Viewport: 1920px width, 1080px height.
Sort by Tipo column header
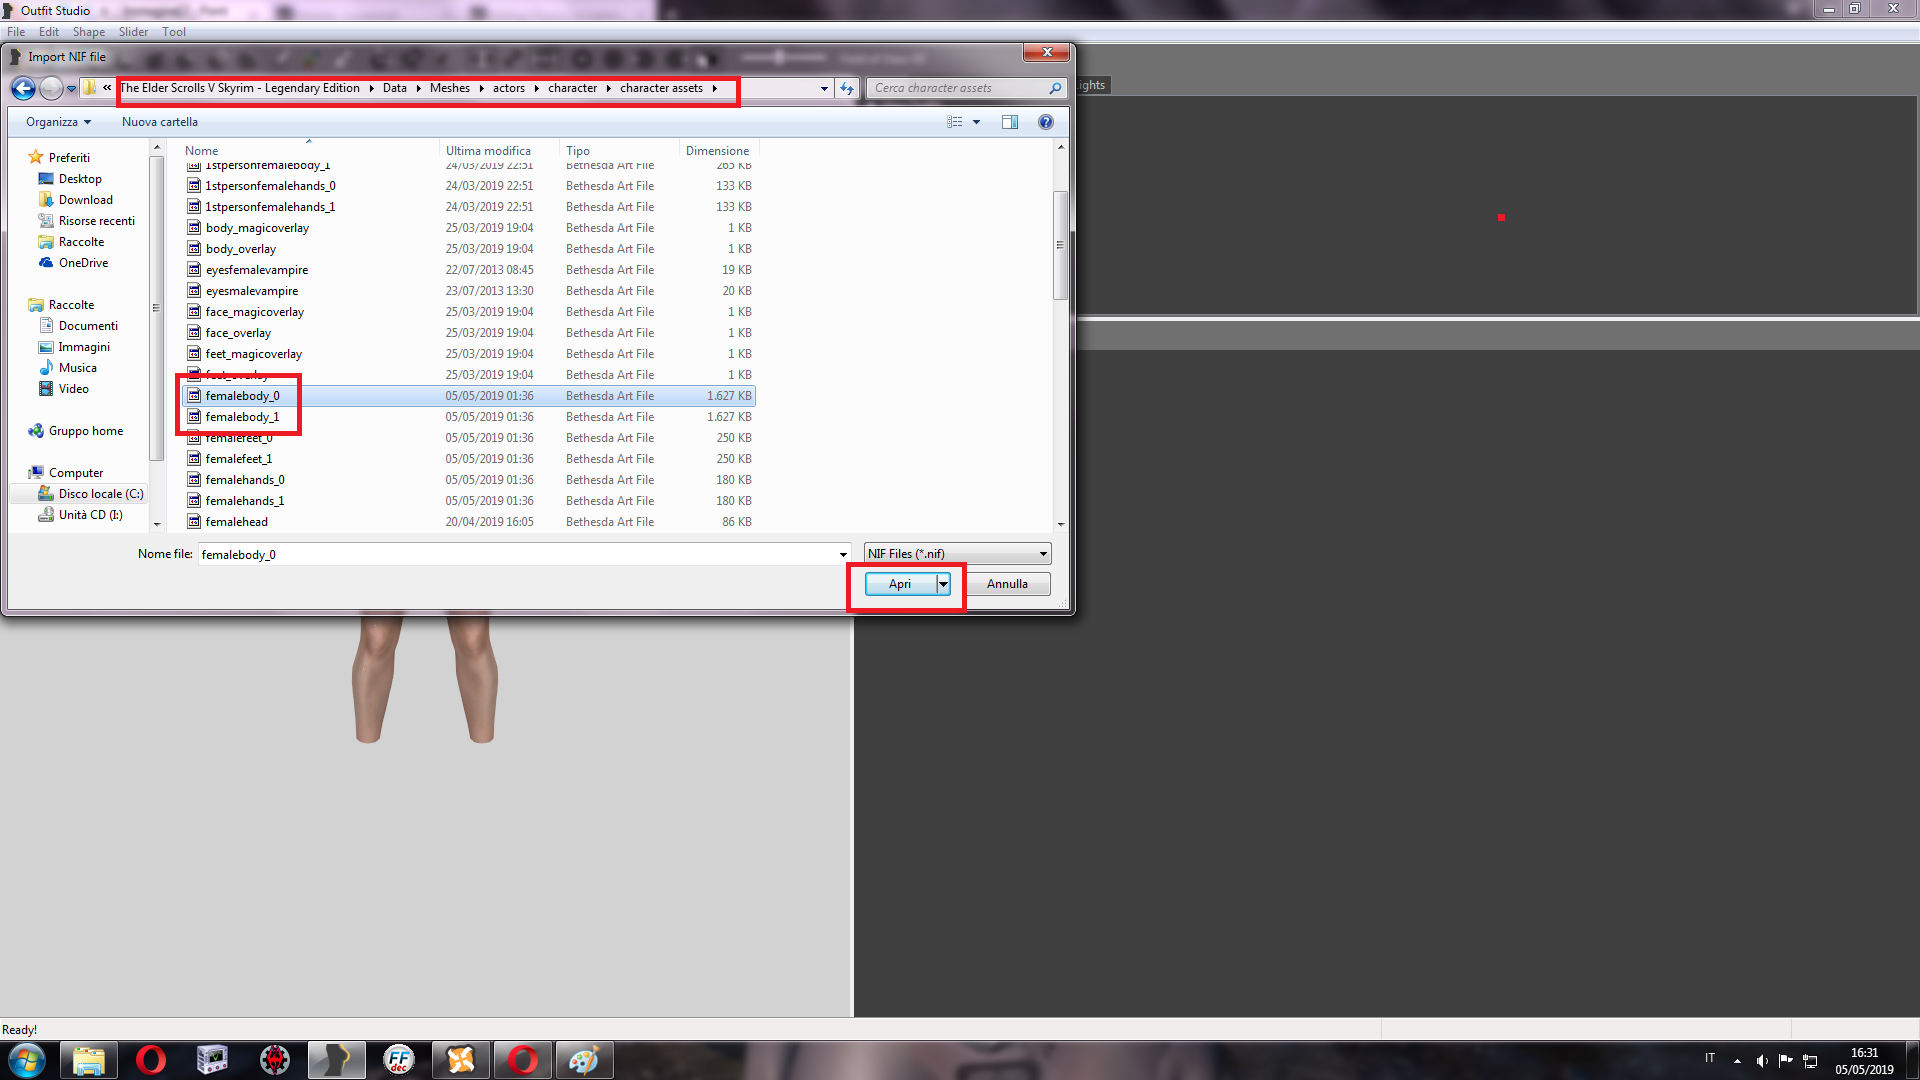coord(620,151)
